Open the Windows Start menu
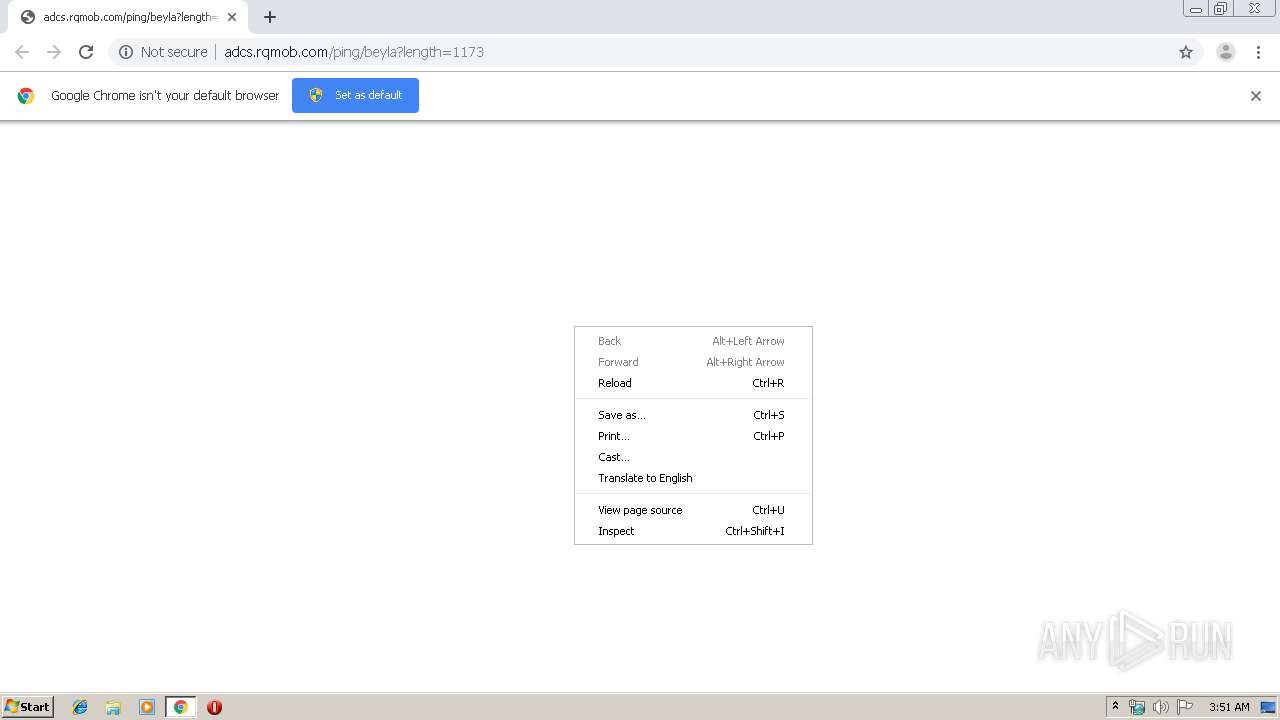This screenshot has height=720, width=1280. pos(27,707)
